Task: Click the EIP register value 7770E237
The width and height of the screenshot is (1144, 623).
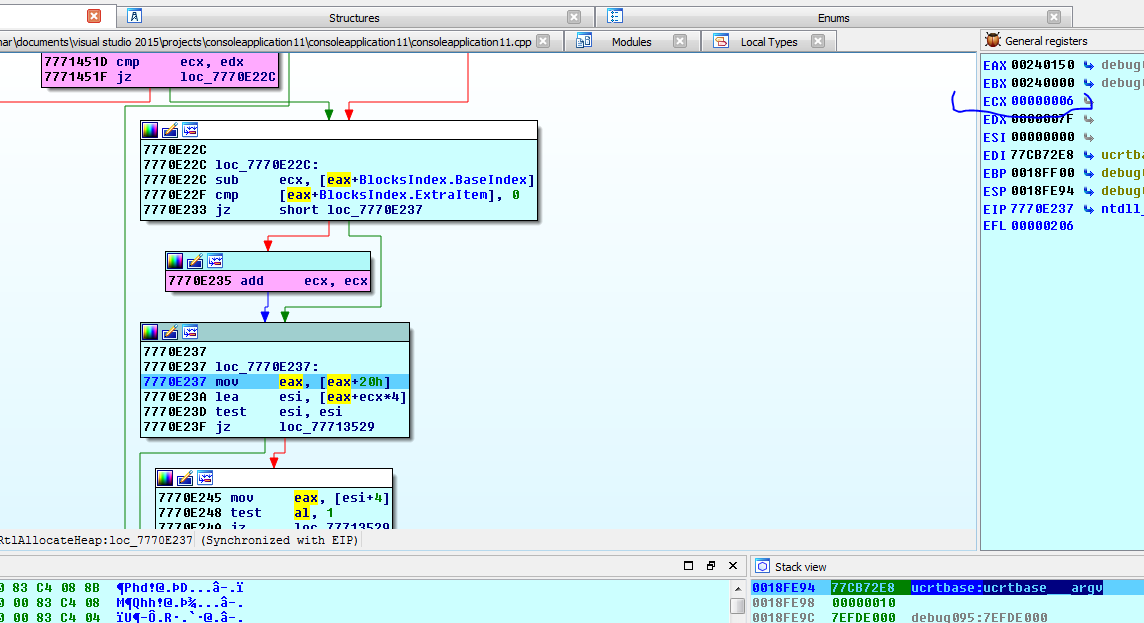Action: [x=1042, y=209]
